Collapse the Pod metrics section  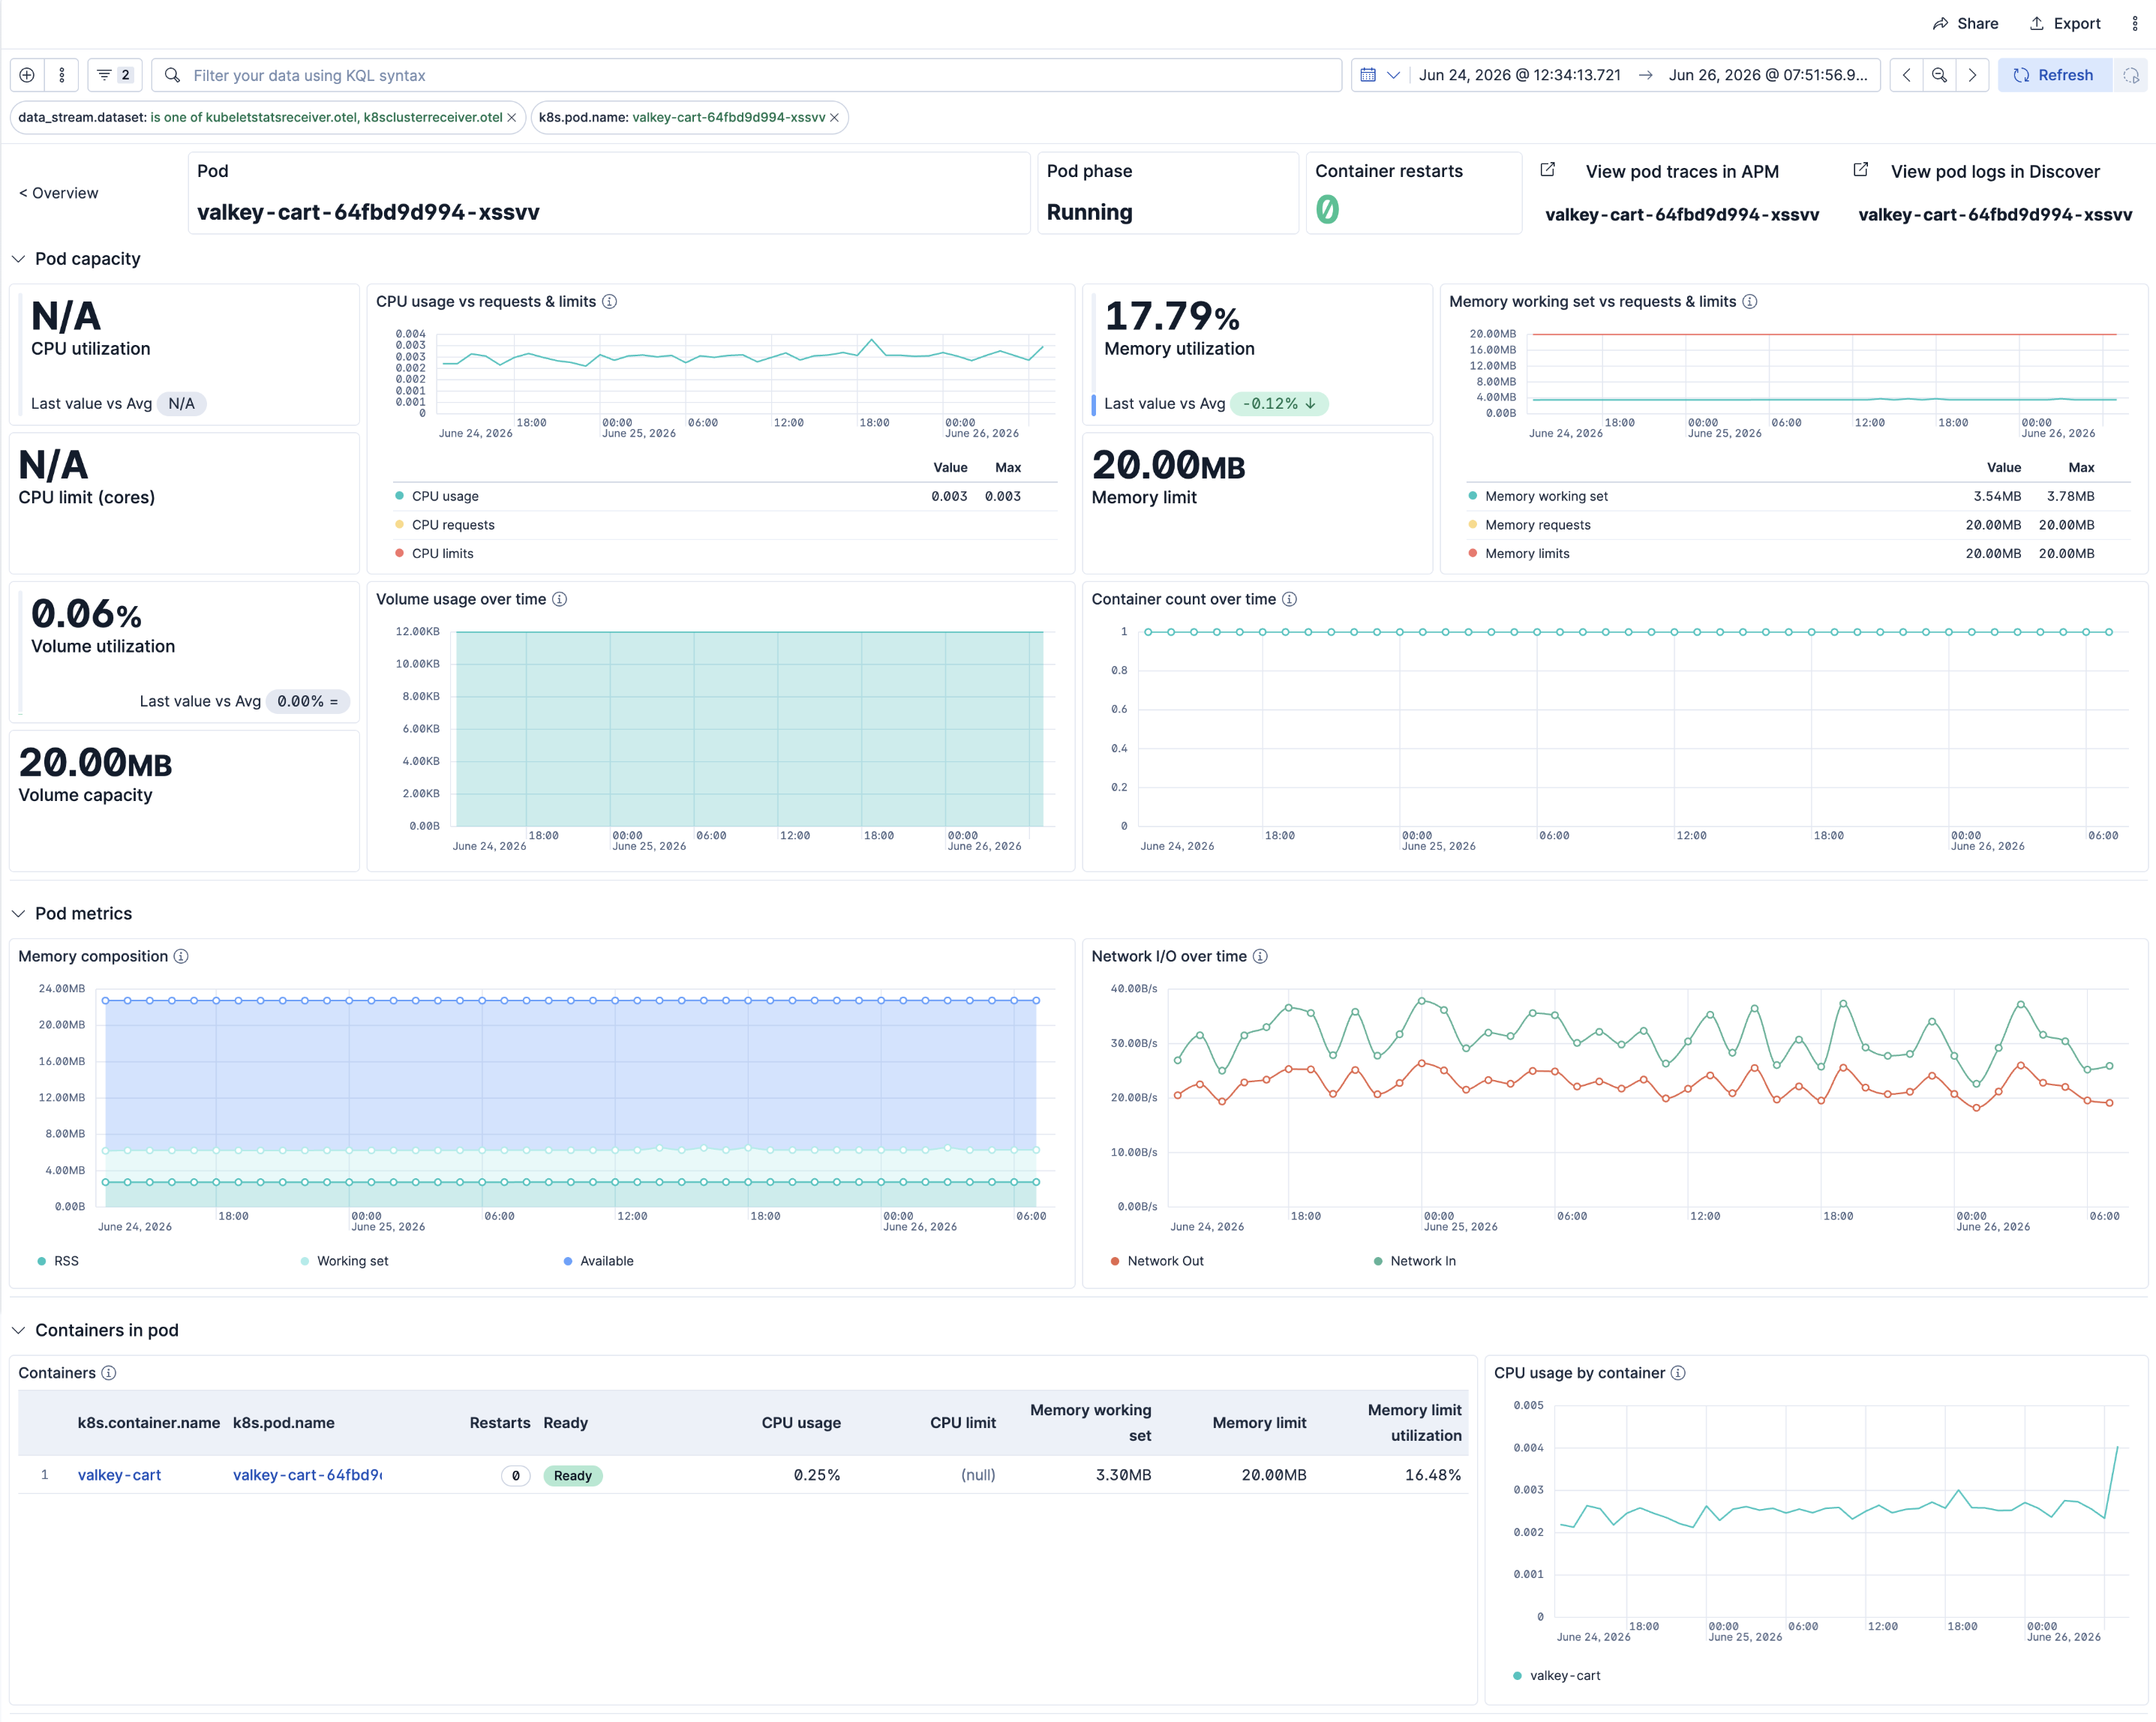(x=18, y=914)
